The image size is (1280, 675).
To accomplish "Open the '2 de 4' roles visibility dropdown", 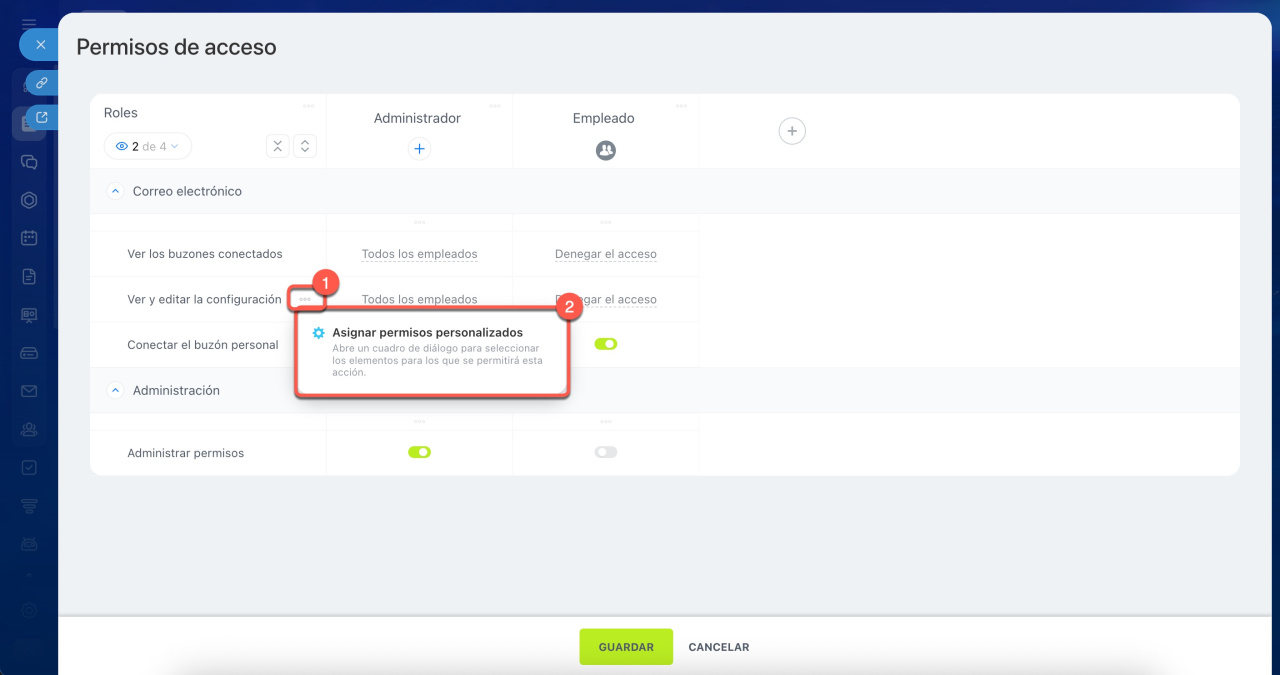I will pyautogui.click(x=148, y=146).
